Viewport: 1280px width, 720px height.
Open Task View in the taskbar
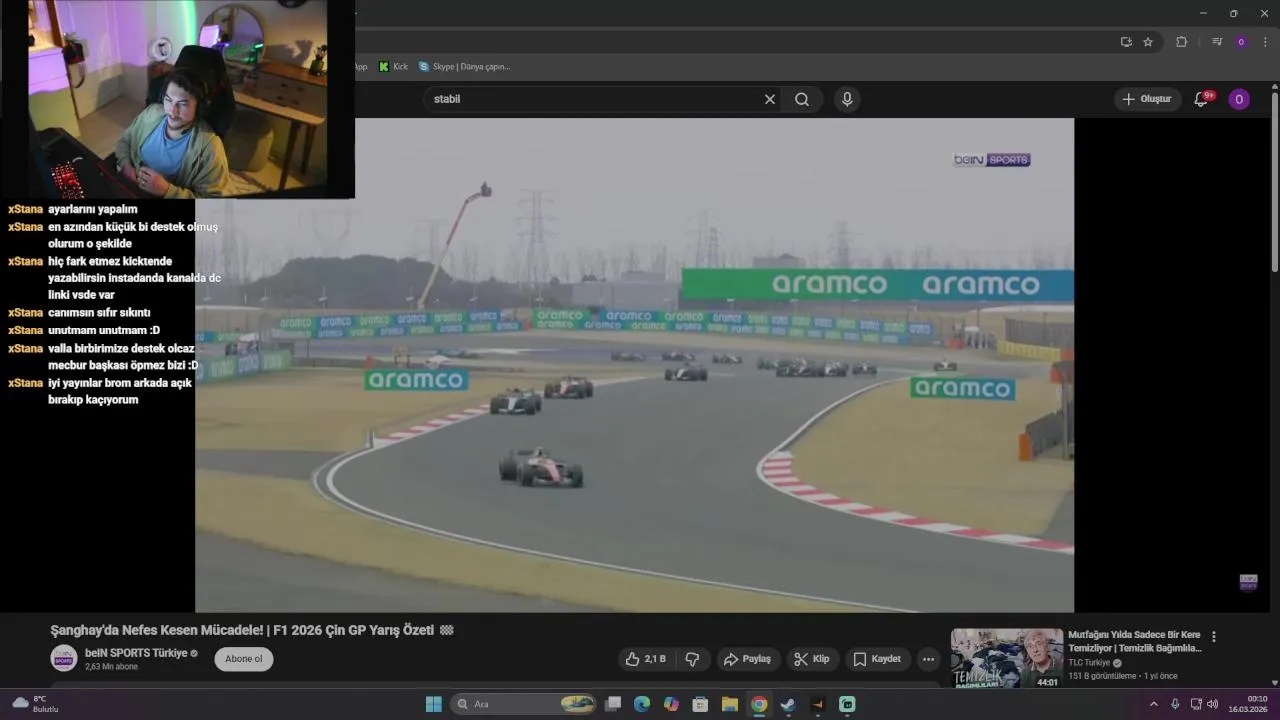click(x=613, y=704)
